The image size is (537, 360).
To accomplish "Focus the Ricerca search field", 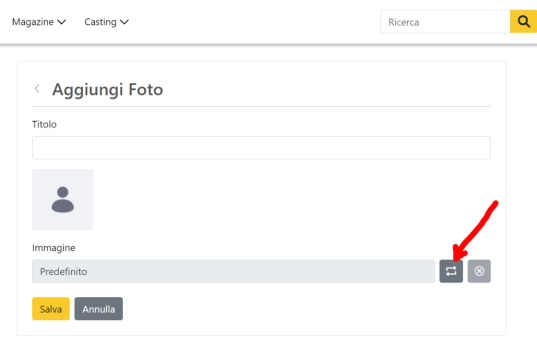I will tap(445, 22).
